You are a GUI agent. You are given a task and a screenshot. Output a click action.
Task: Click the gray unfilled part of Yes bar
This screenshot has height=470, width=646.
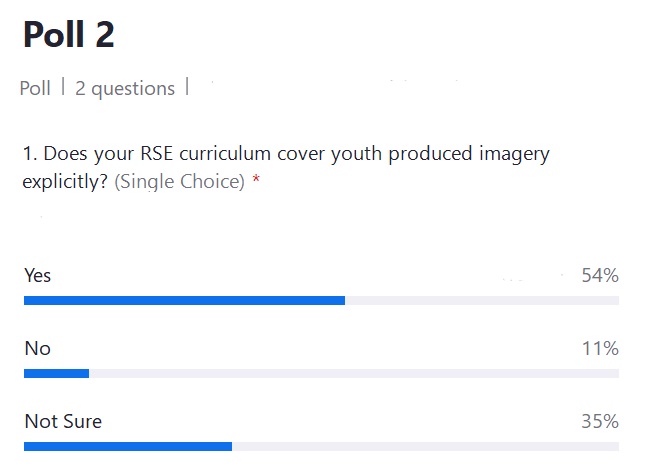tap(482, 300)
